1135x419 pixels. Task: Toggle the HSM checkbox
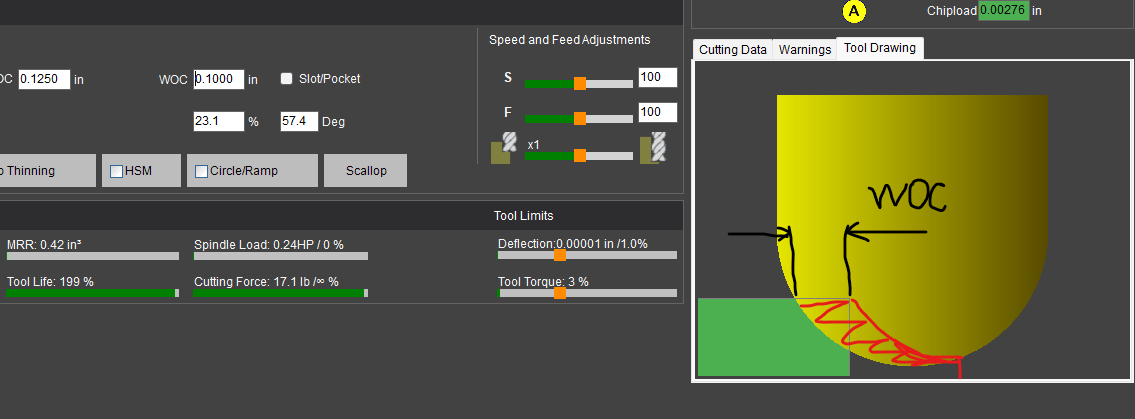pyautogui.click(x=116, y=172)
